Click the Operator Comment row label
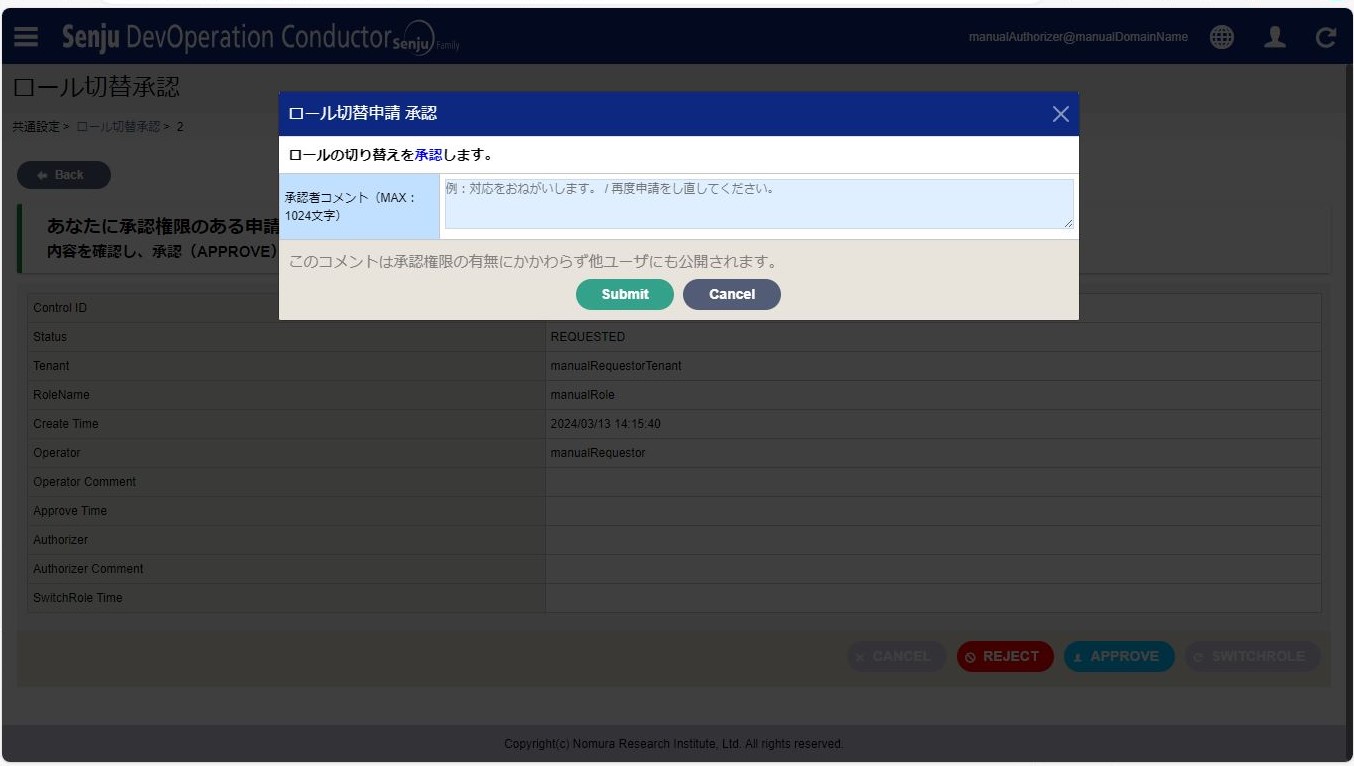Image resolution: width=1354 pixels, height=766 pixels. pyautogui.click(x=84, y=482)
